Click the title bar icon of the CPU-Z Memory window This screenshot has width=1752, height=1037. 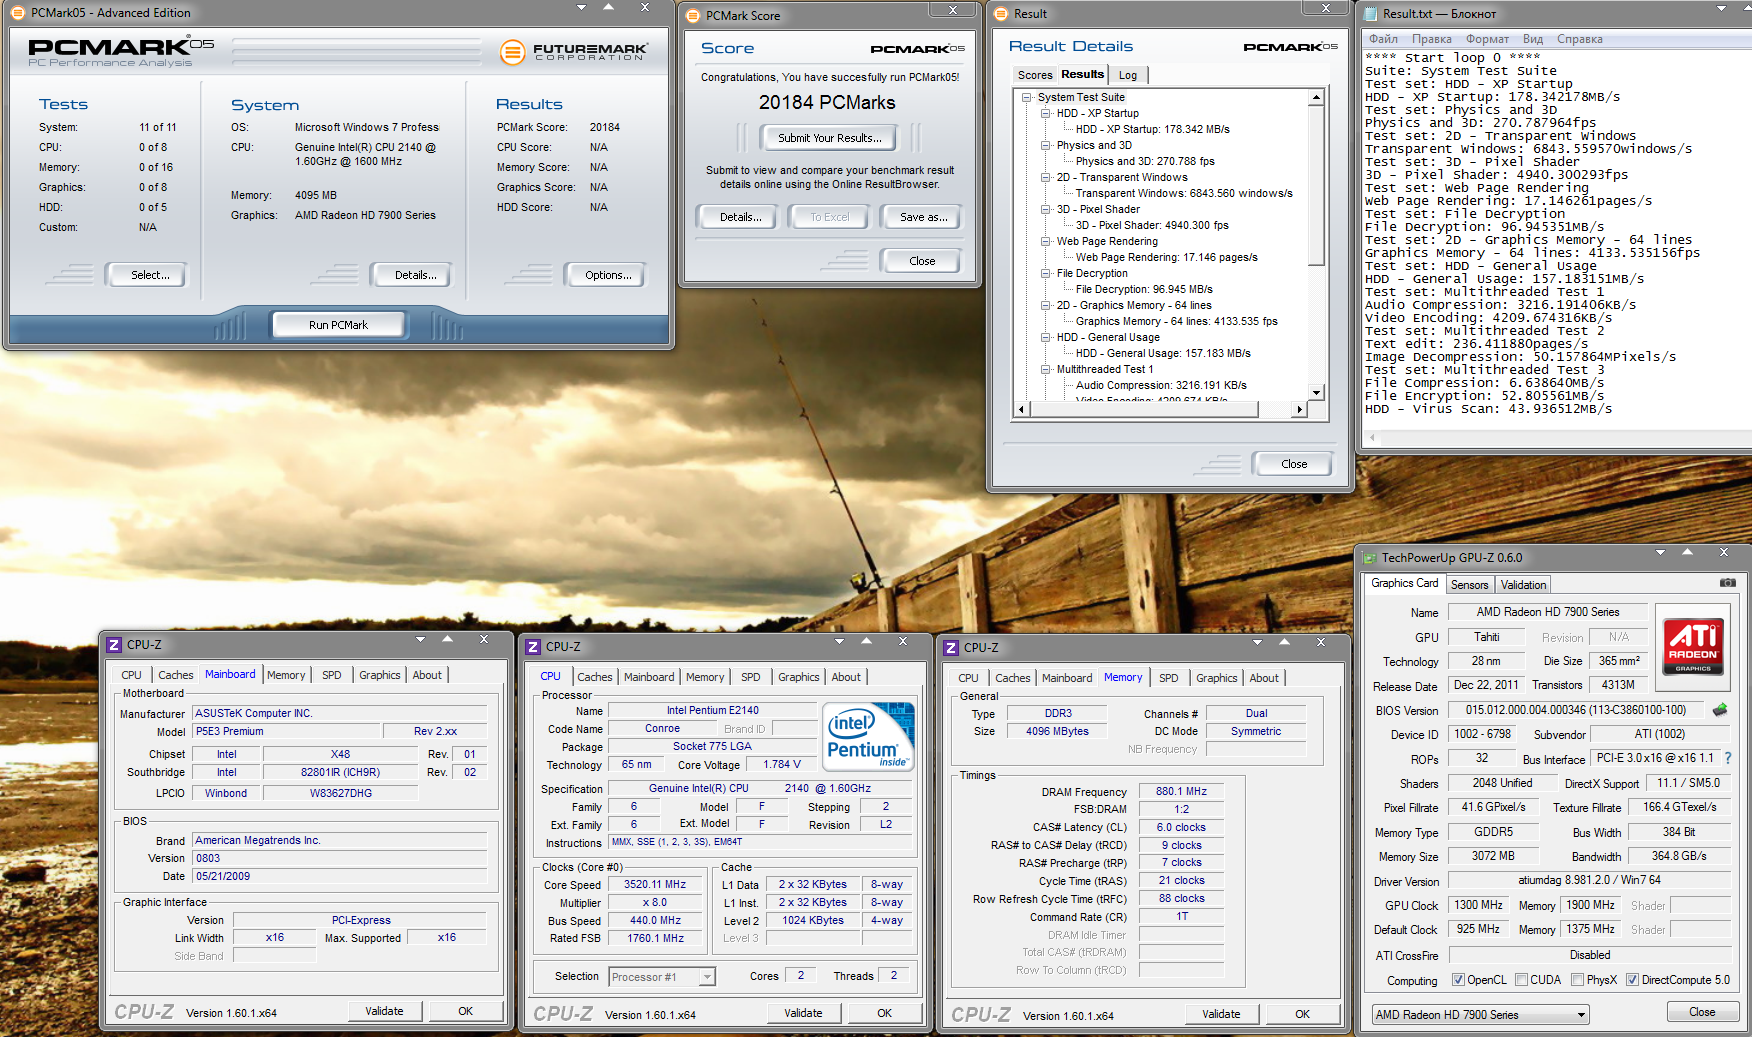[952, 648]
